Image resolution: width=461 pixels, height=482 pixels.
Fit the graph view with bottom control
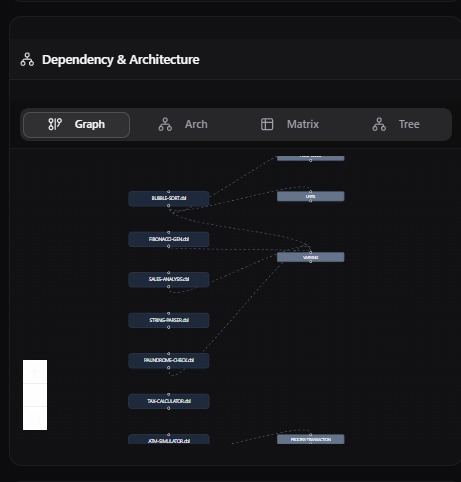coord(35,418)
